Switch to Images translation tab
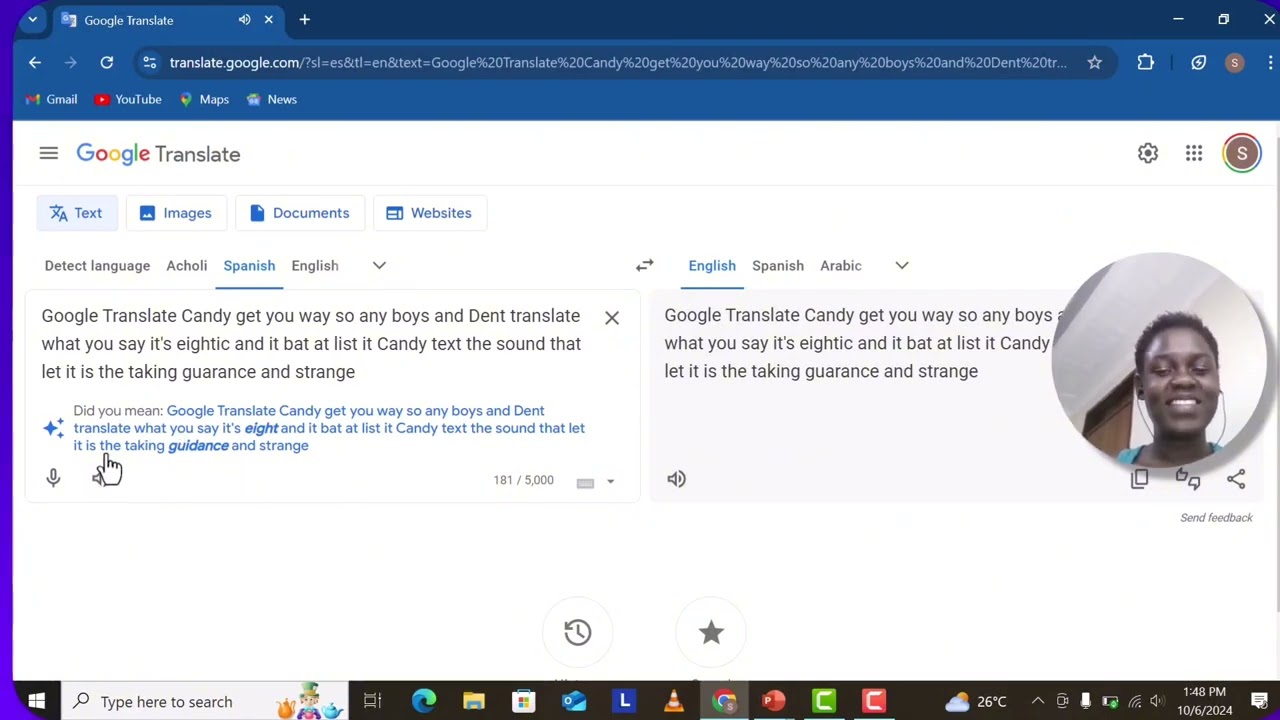This screenshot has width=1280, height=720. [x=176, y=213]
